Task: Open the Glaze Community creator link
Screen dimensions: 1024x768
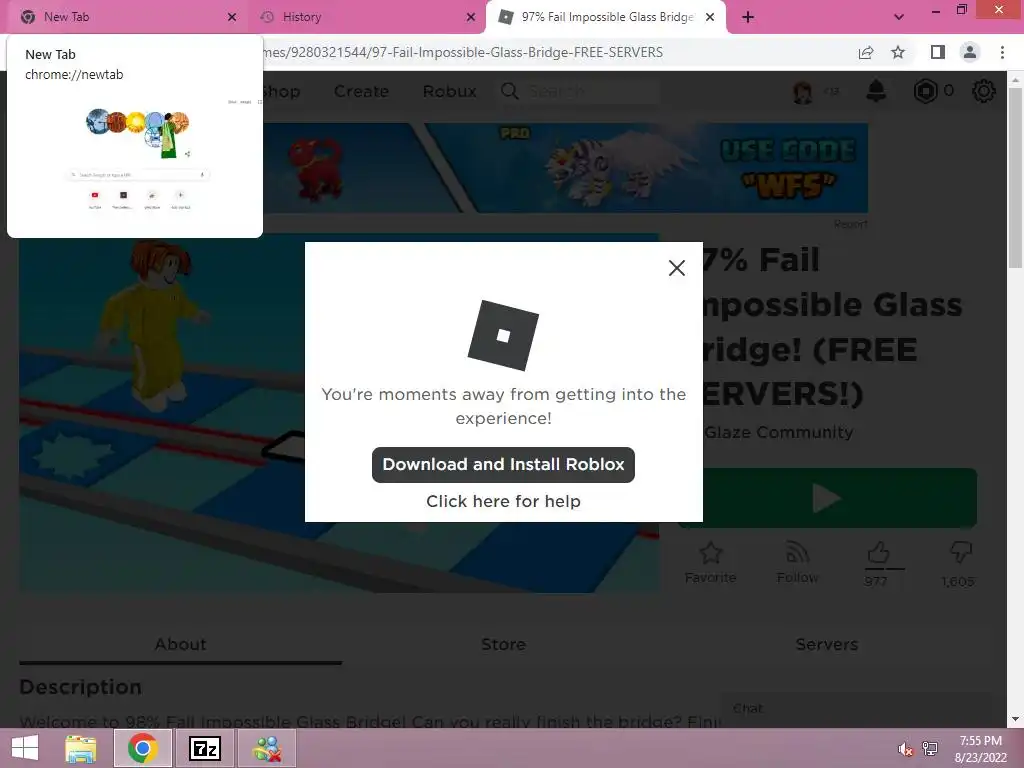Action: [x=778, y=432]
